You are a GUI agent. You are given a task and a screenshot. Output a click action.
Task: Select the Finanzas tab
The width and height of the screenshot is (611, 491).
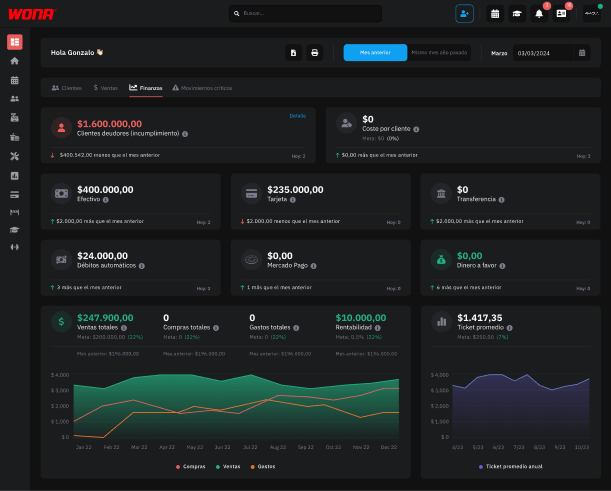point(146,88)
